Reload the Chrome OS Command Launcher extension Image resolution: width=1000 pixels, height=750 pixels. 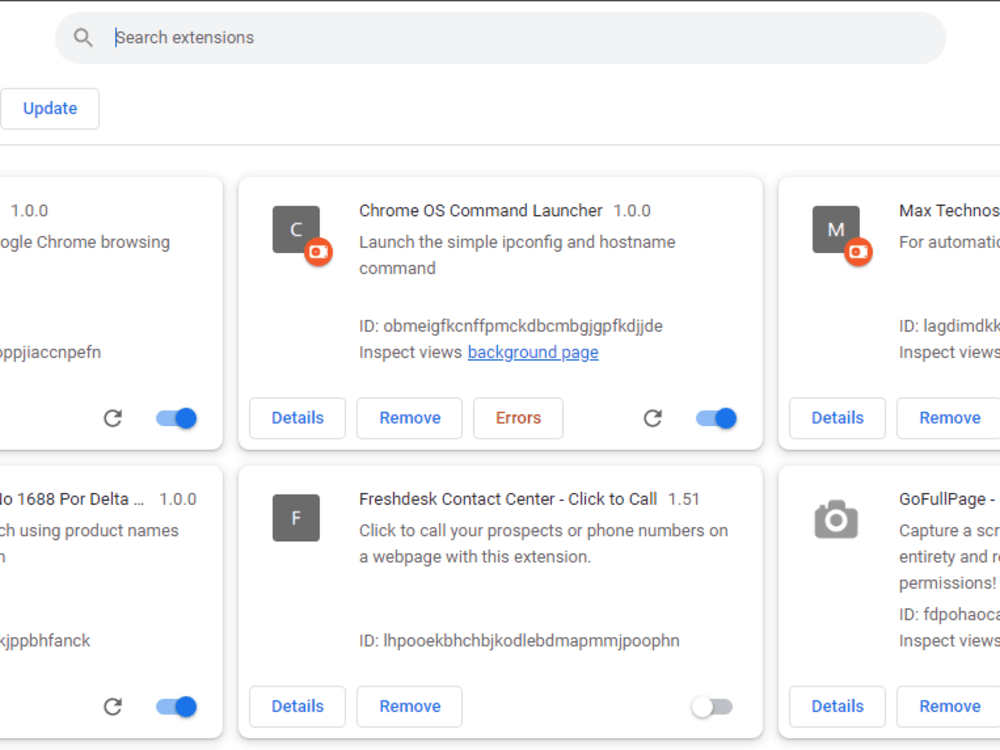[652, 418]
